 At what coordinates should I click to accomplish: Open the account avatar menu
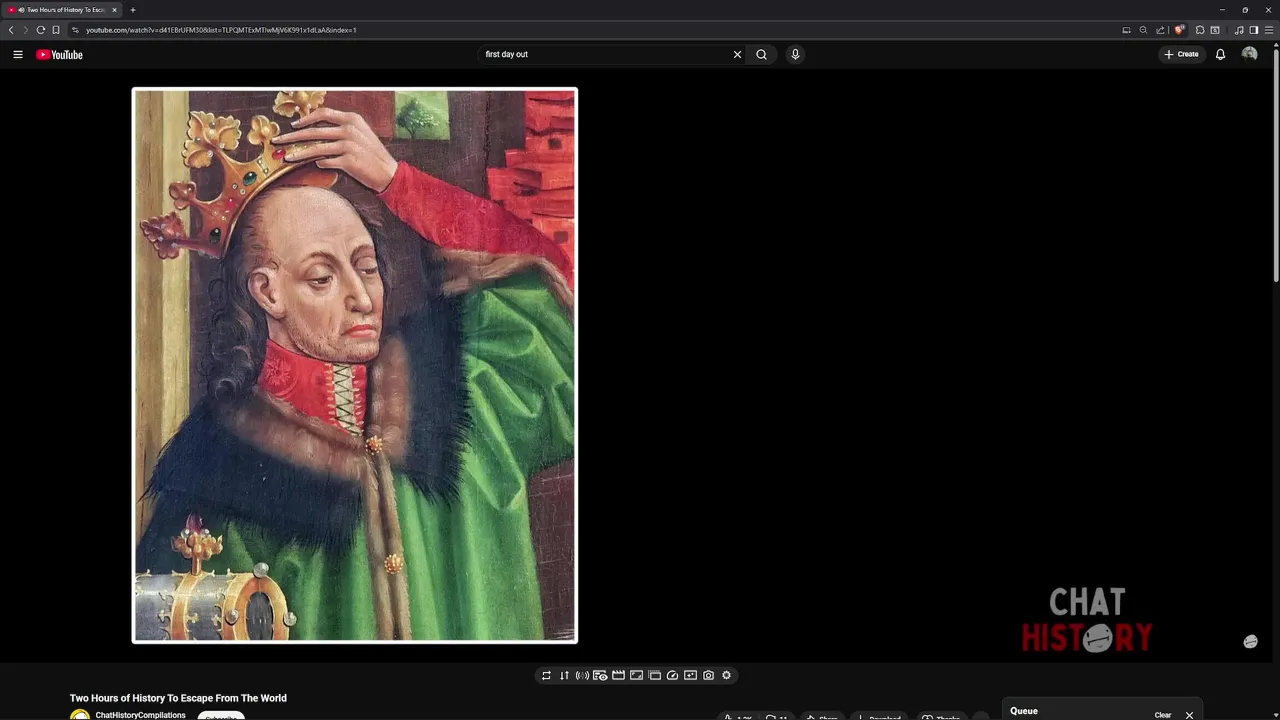click(x=1249, y=54)
